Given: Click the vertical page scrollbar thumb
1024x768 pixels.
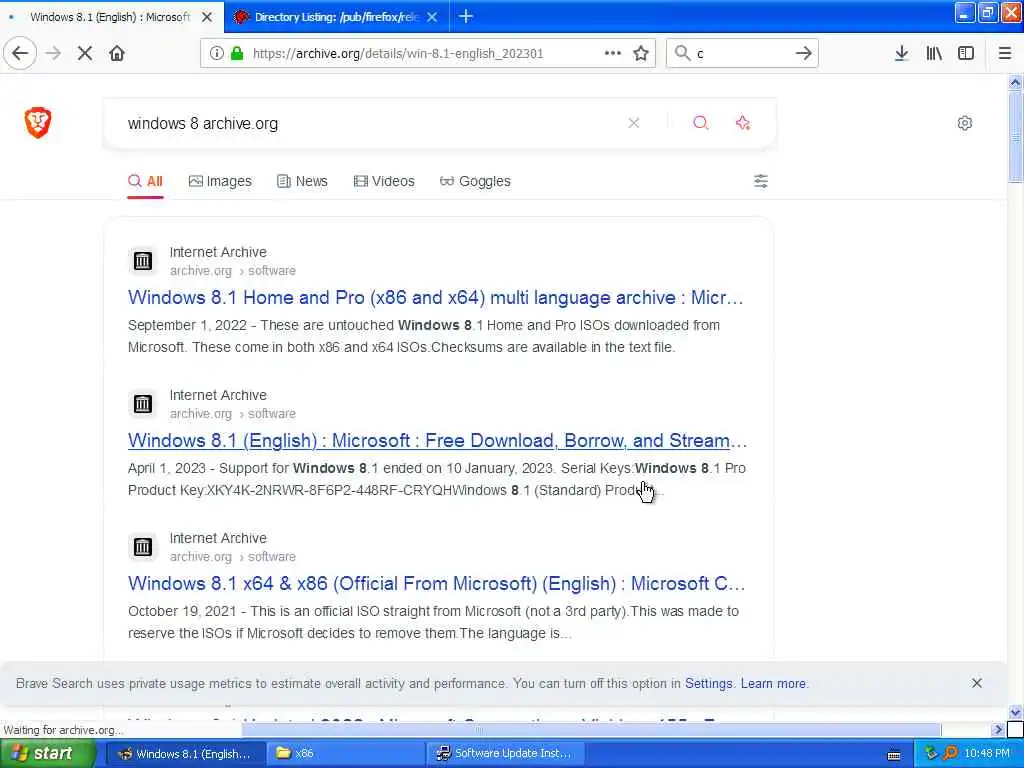Looking at the screenshot, I should click(1015, 136).
